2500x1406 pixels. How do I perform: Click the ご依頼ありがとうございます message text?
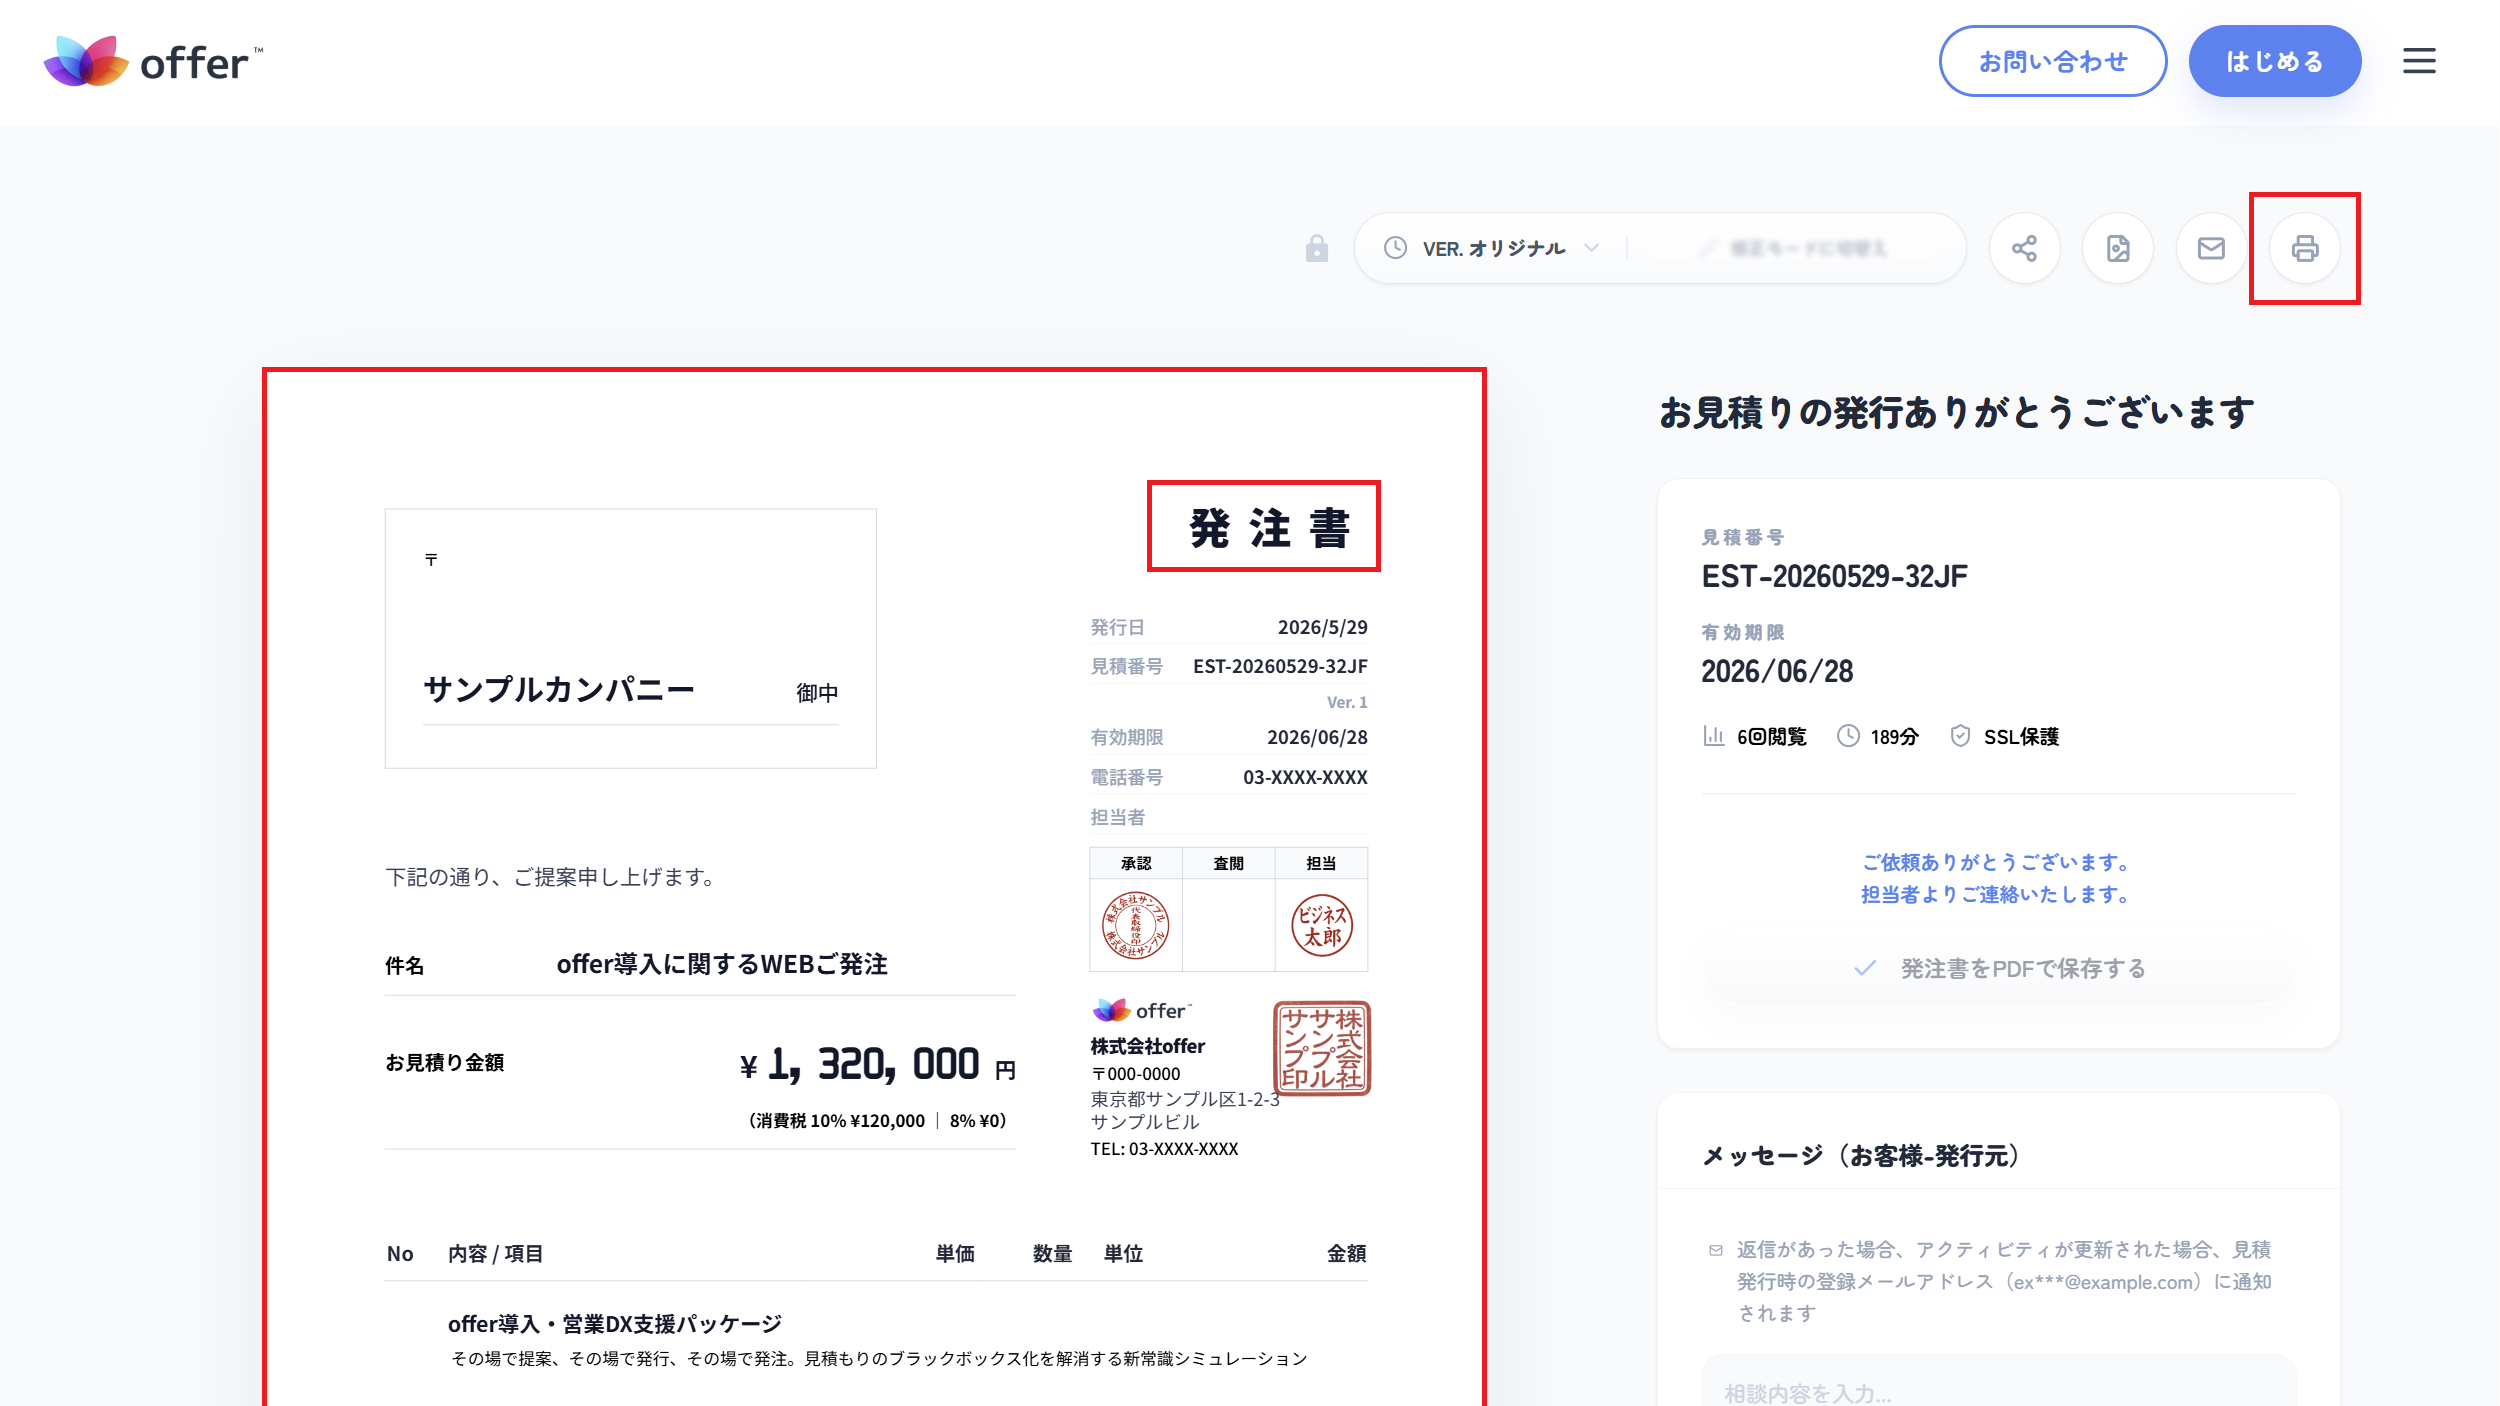(1998, 862)
